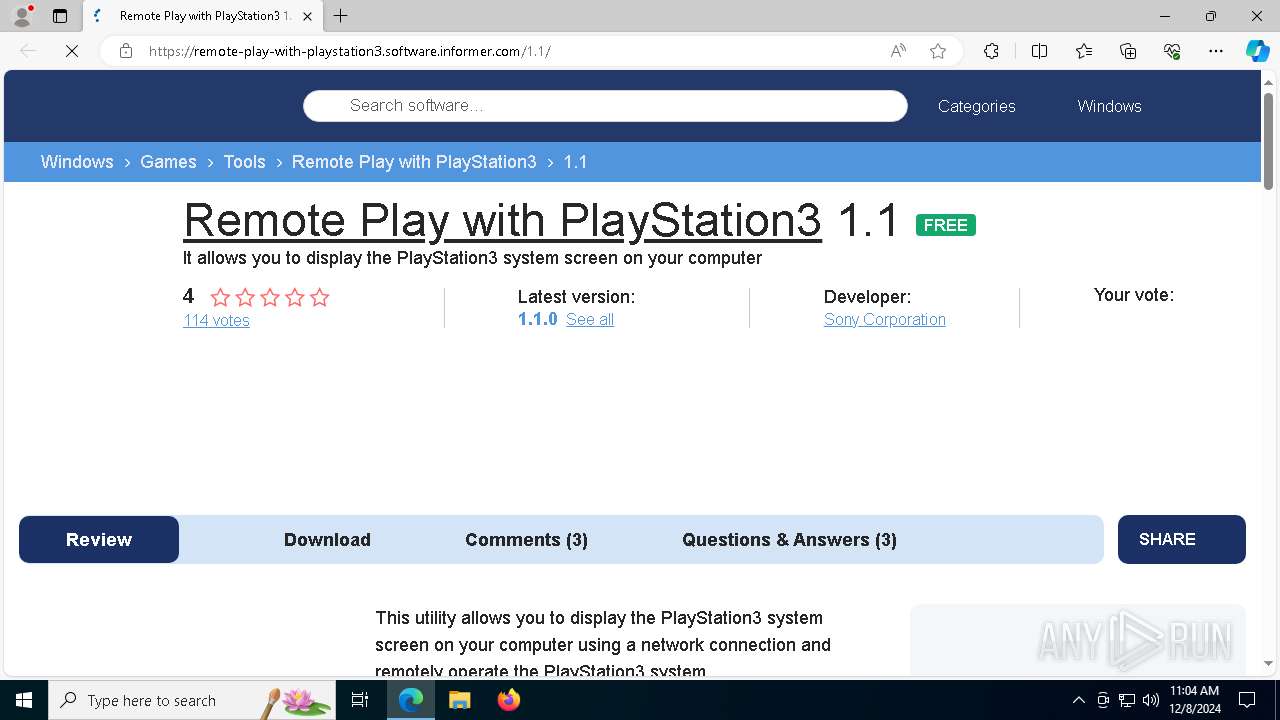The height and width of the screenshot is (720, 1280).
Task: Open the notification center
Action: click(1247, 700)
